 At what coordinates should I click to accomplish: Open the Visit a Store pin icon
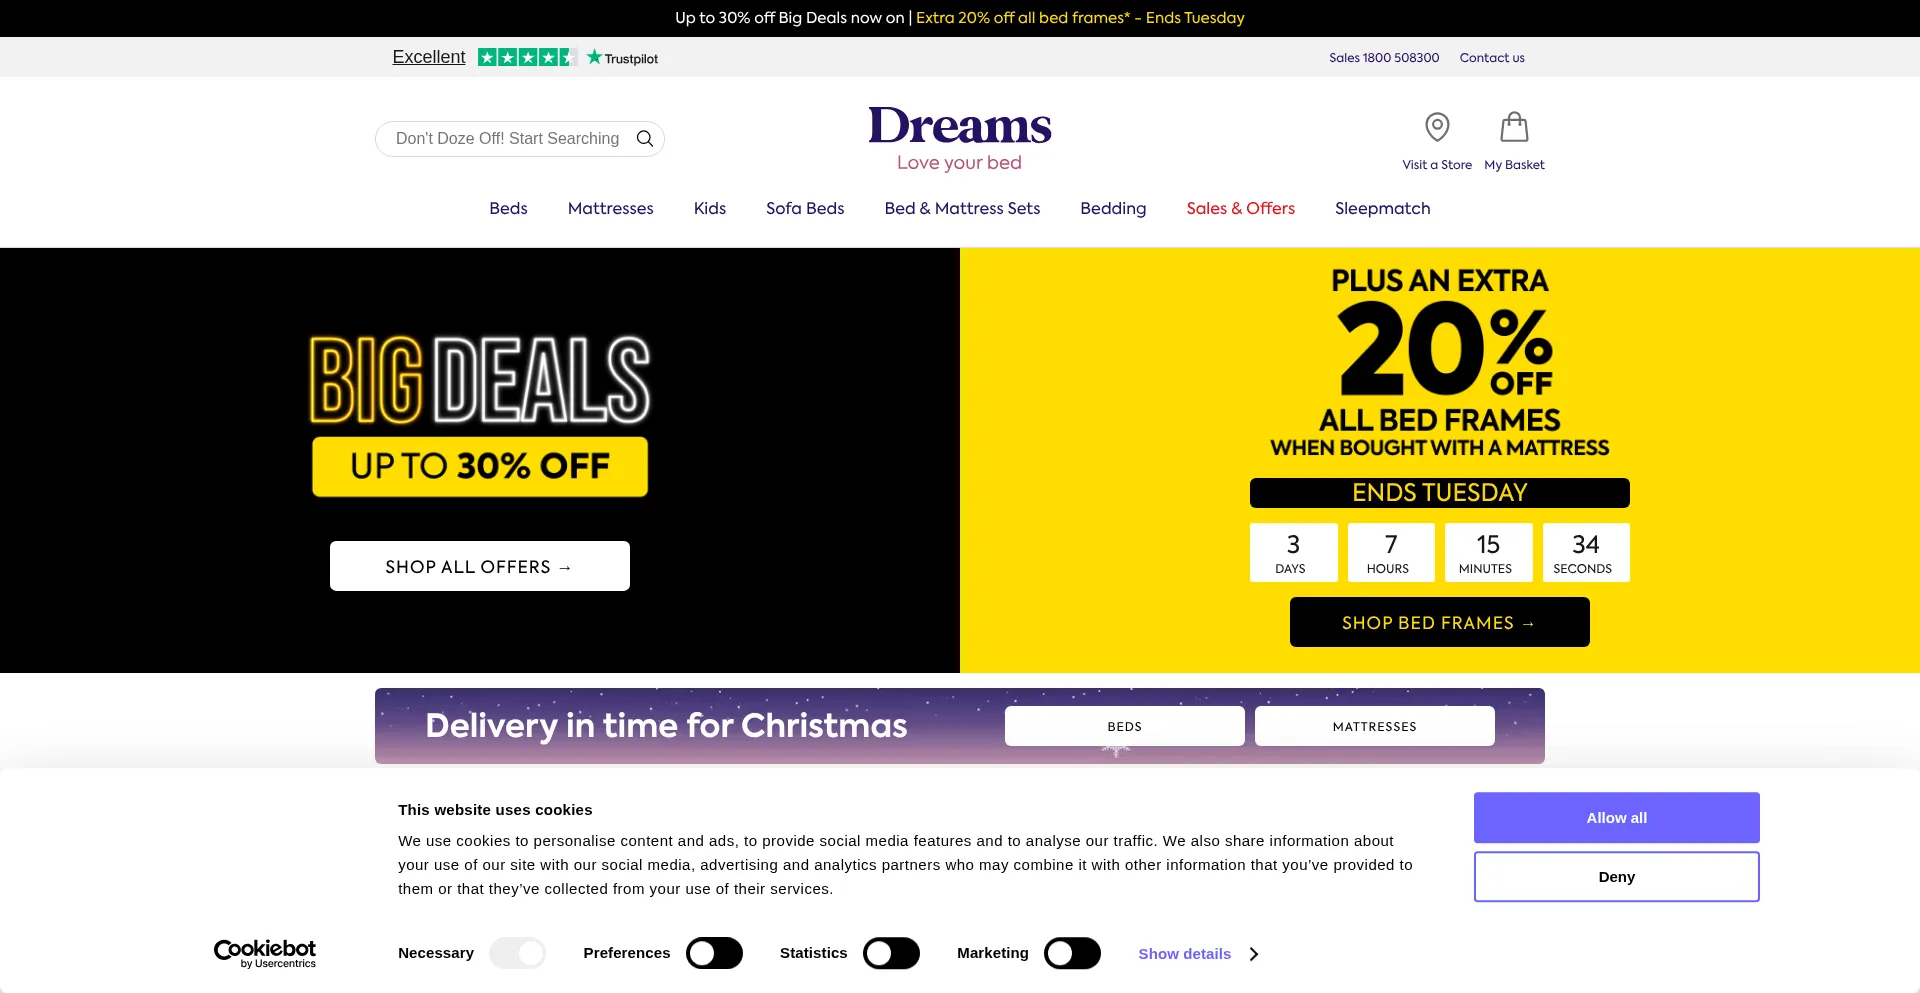point(1437,127)
